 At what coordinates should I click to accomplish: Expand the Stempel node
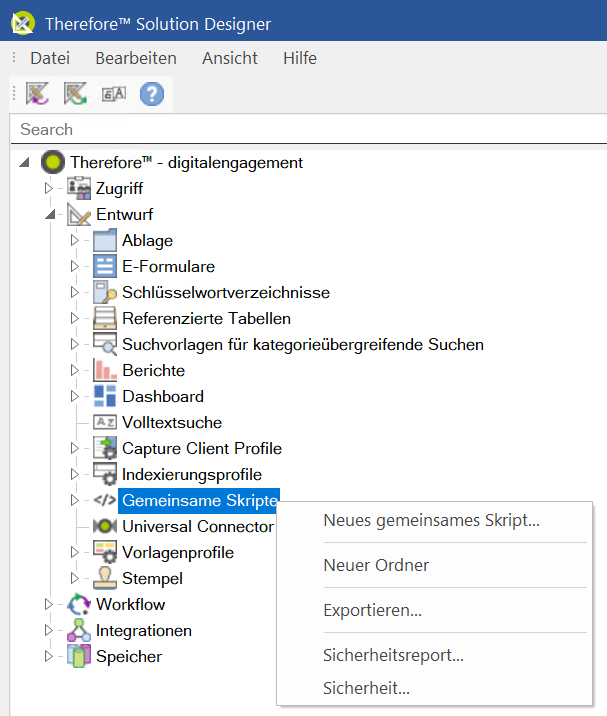click(75, 579)
